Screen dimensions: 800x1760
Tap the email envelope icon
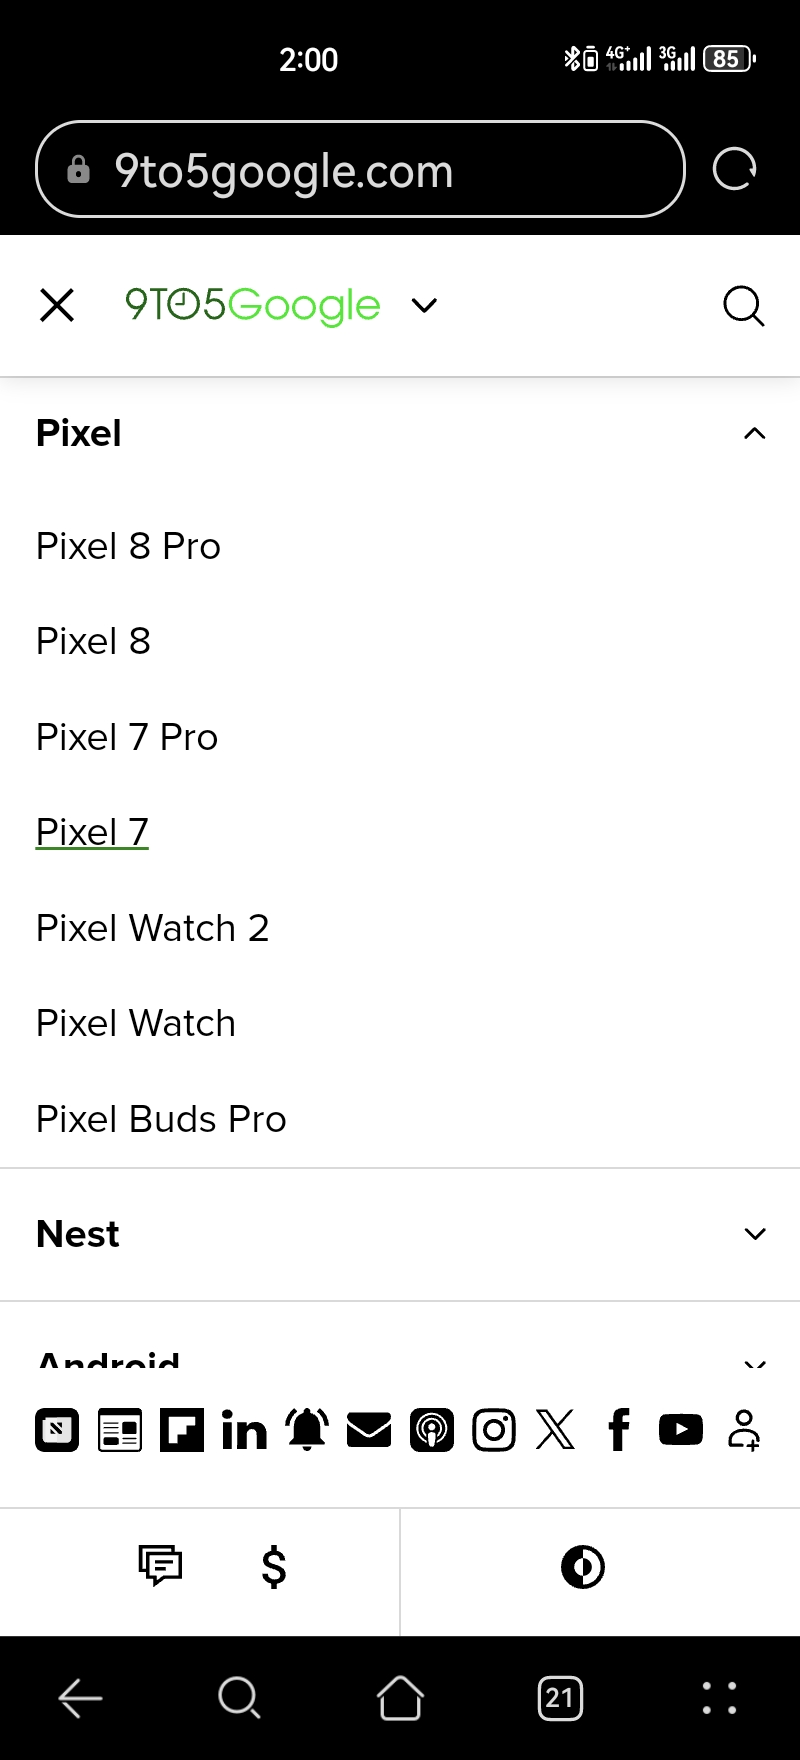click(x=369, y=1430)
